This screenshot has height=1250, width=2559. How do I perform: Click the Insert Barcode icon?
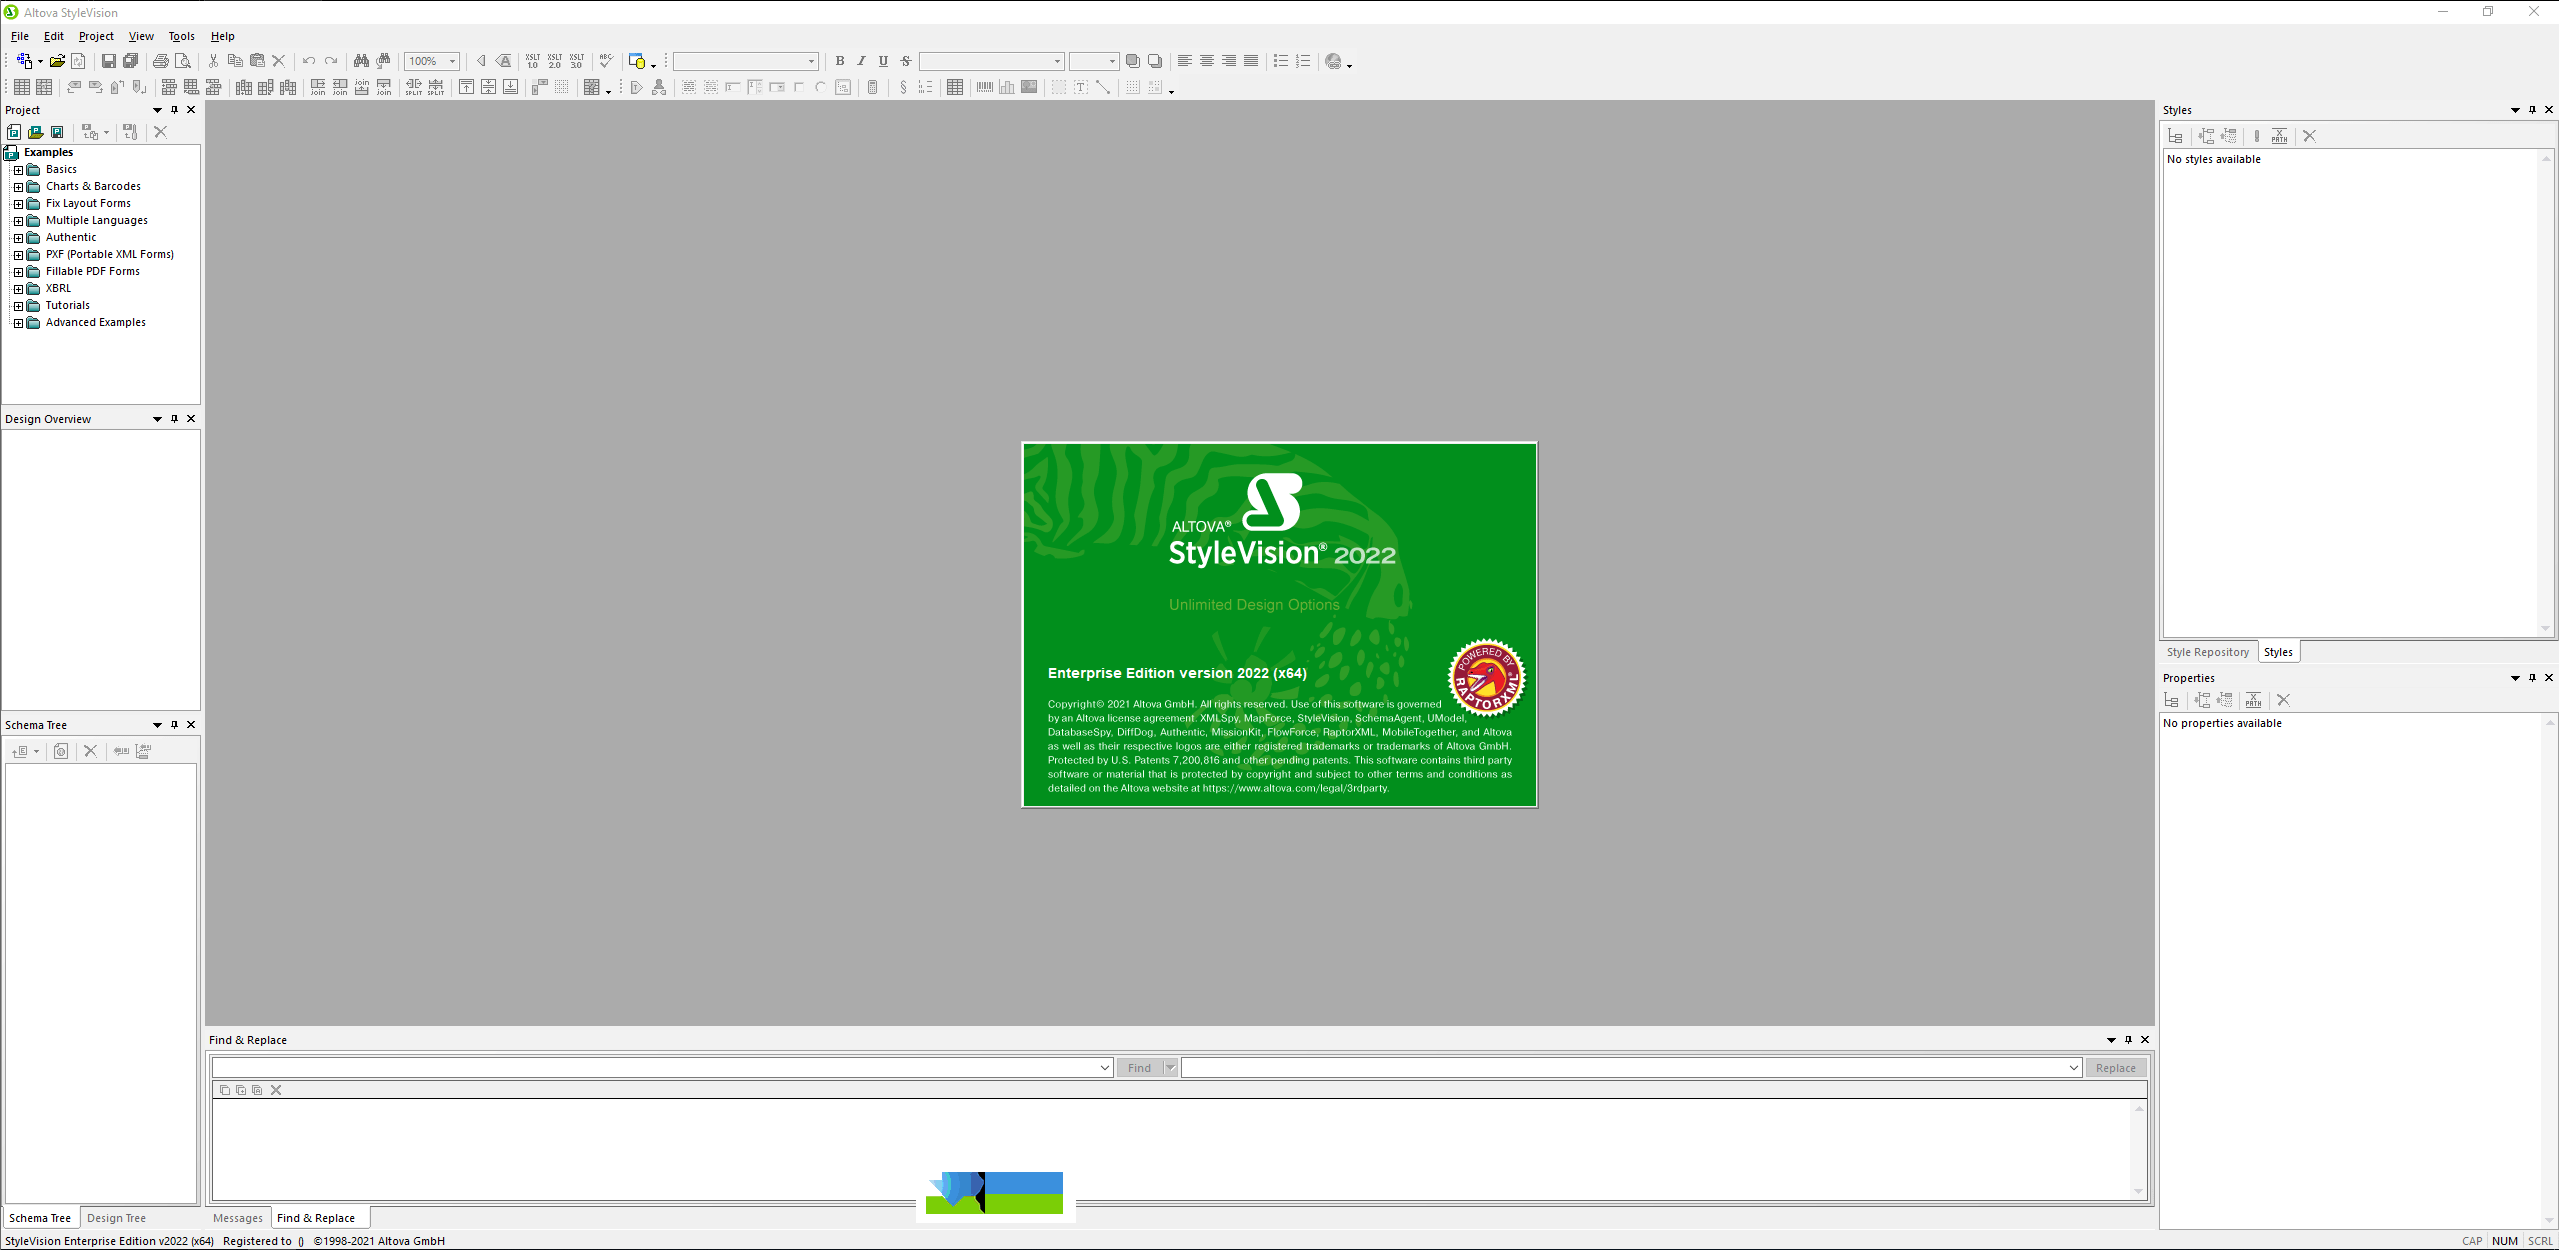(985, 87)
